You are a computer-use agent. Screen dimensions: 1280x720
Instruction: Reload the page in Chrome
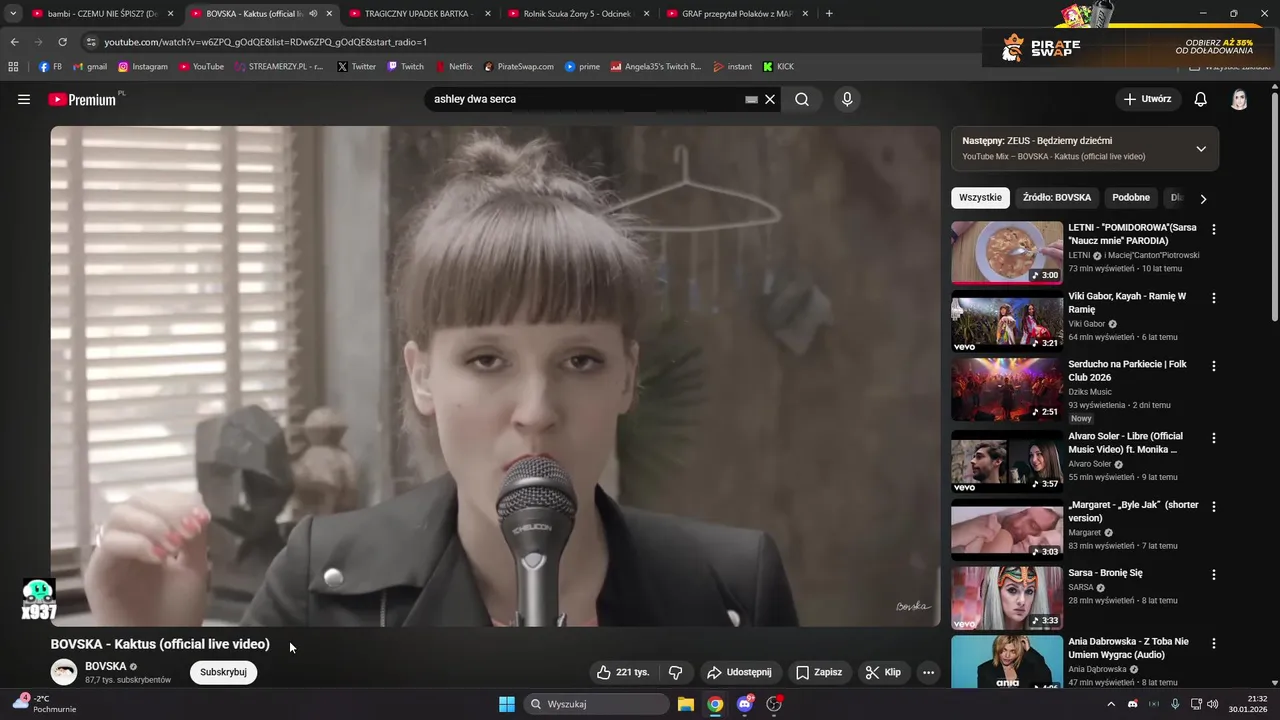pyautogui.click(x=62, y=42)
